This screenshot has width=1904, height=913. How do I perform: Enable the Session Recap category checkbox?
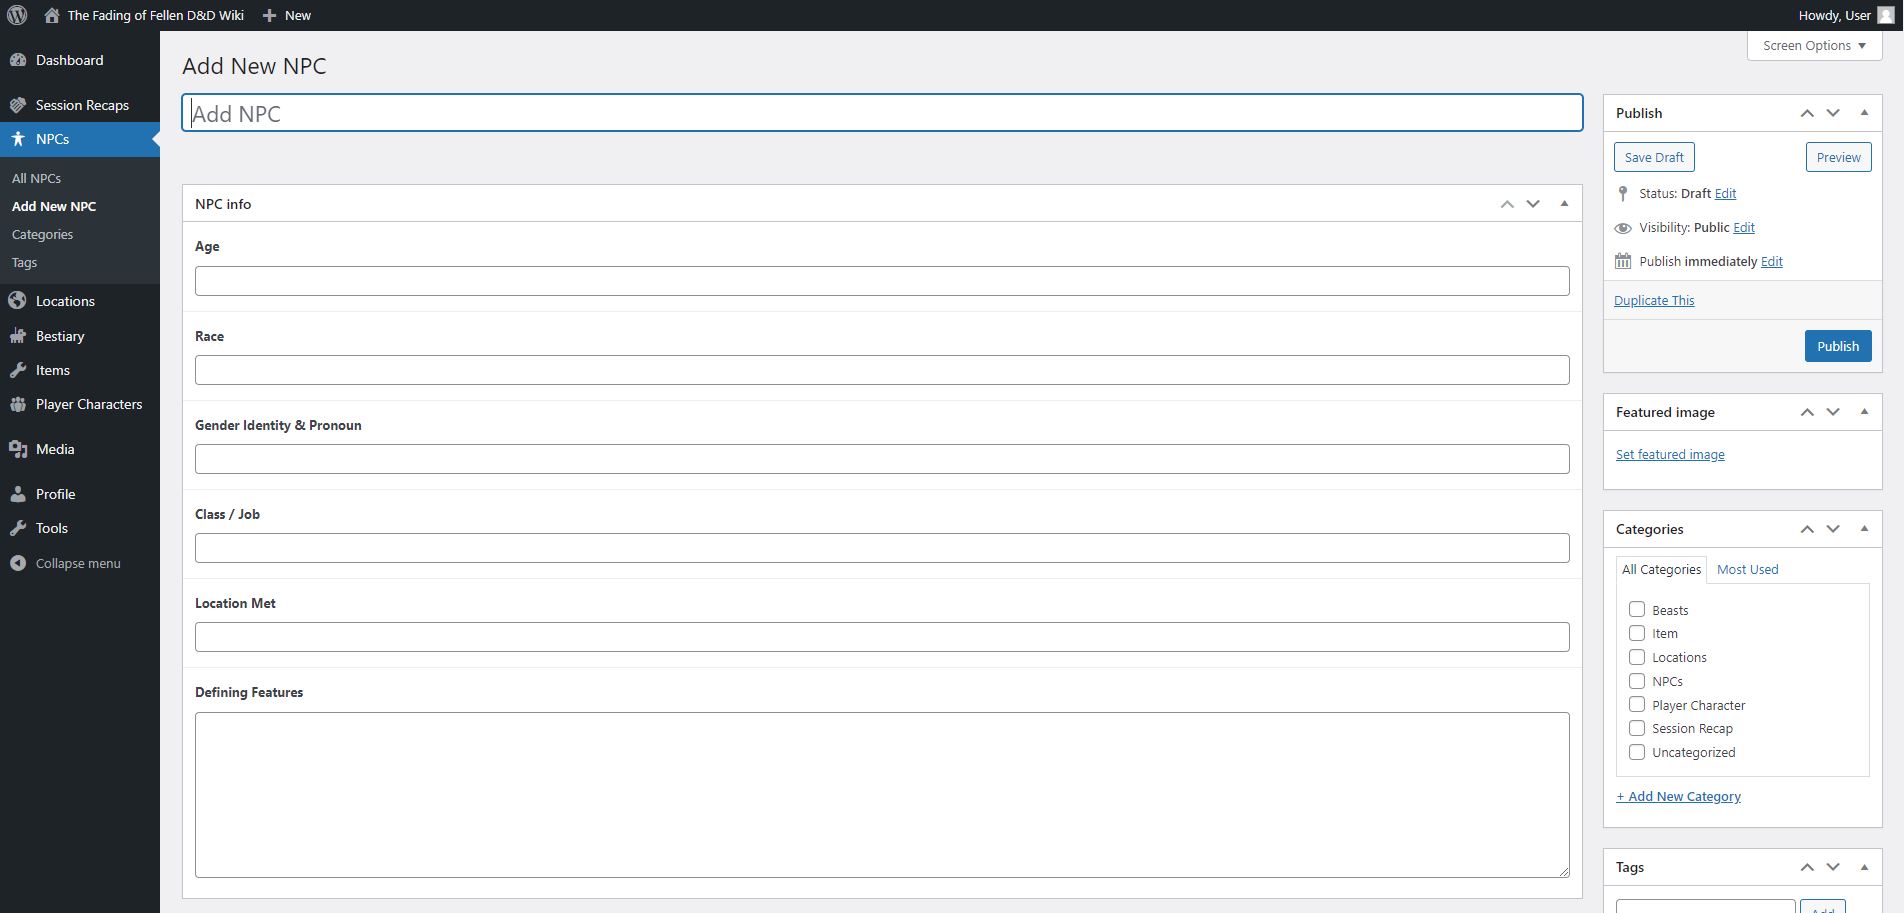[1637, 728]
